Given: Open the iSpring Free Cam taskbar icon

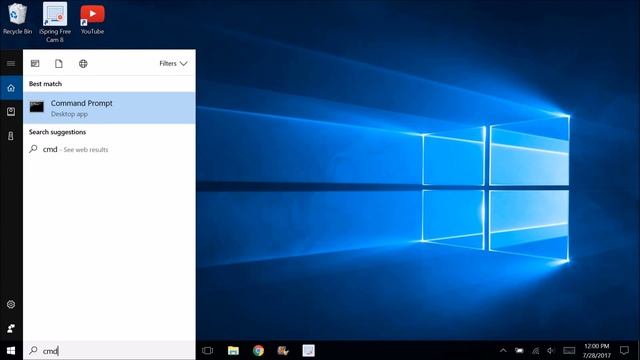Looking at the screenshot, I should click(308, 350).
